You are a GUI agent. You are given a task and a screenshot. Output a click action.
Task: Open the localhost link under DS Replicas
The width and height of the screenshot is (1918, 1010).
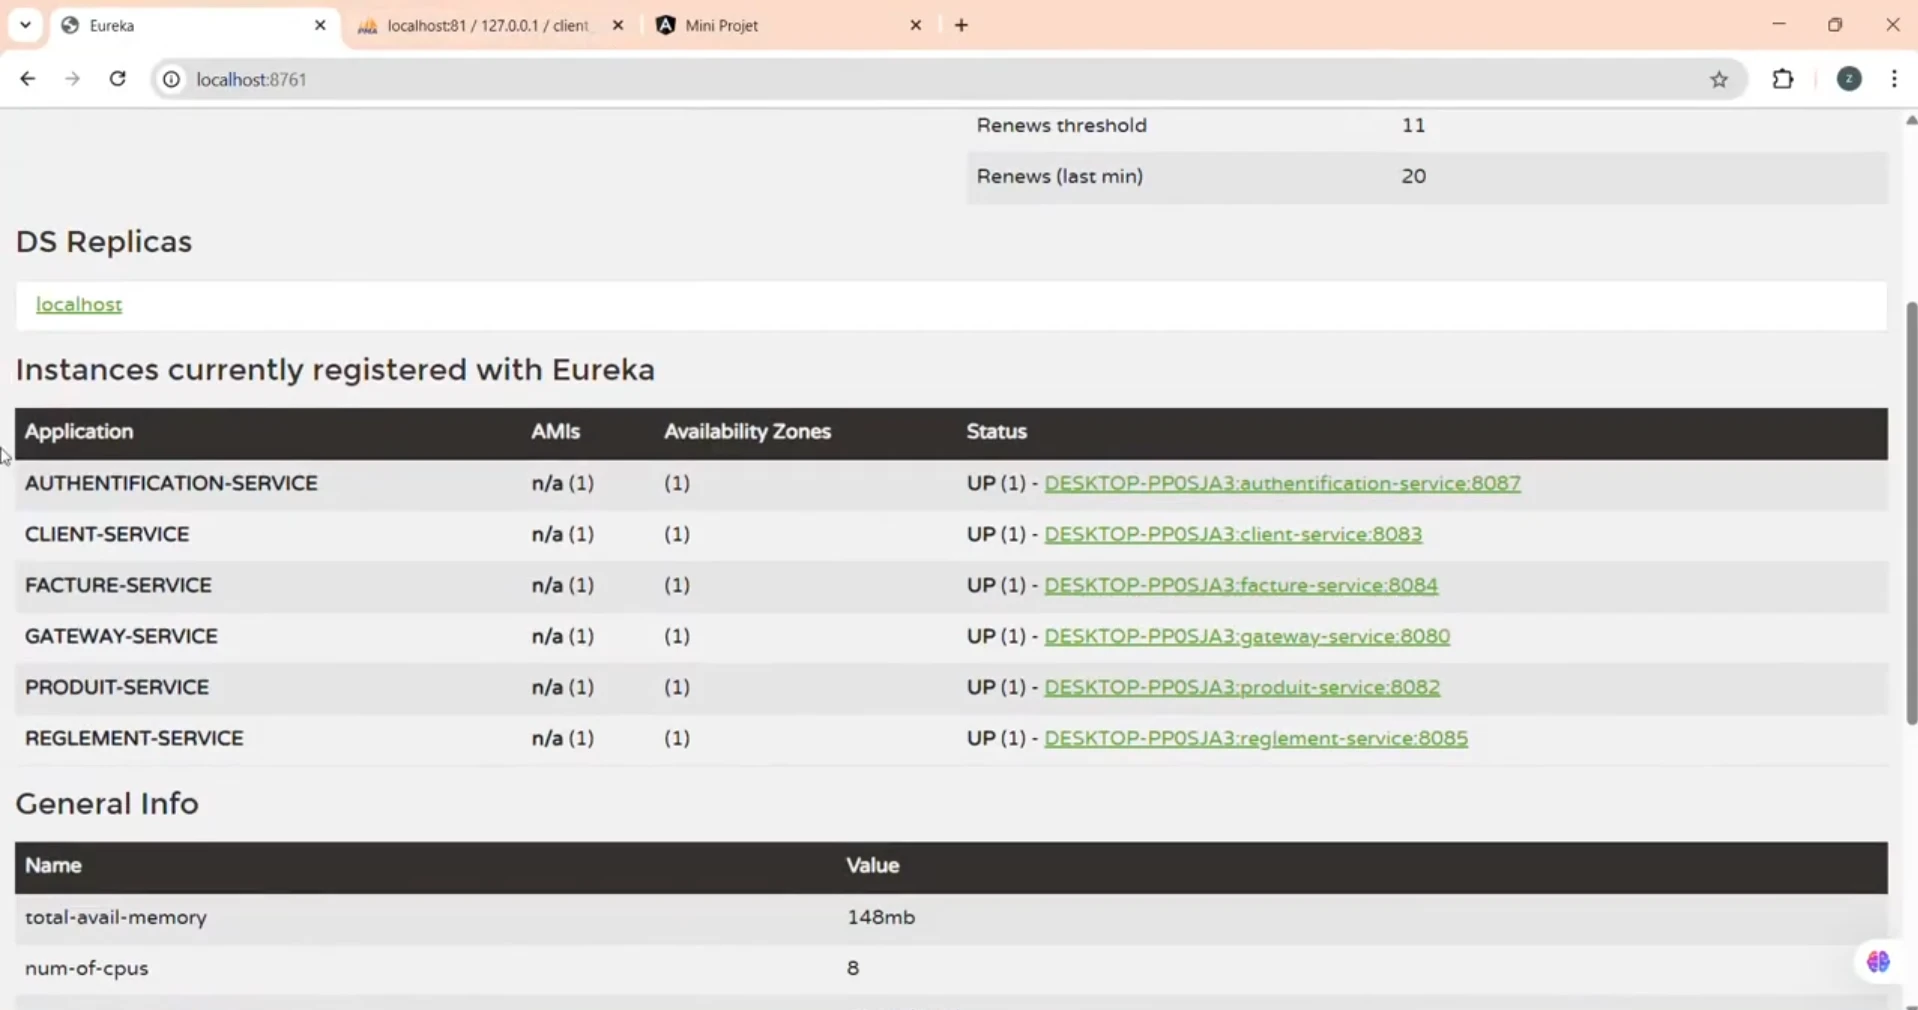tap(79, 305)
